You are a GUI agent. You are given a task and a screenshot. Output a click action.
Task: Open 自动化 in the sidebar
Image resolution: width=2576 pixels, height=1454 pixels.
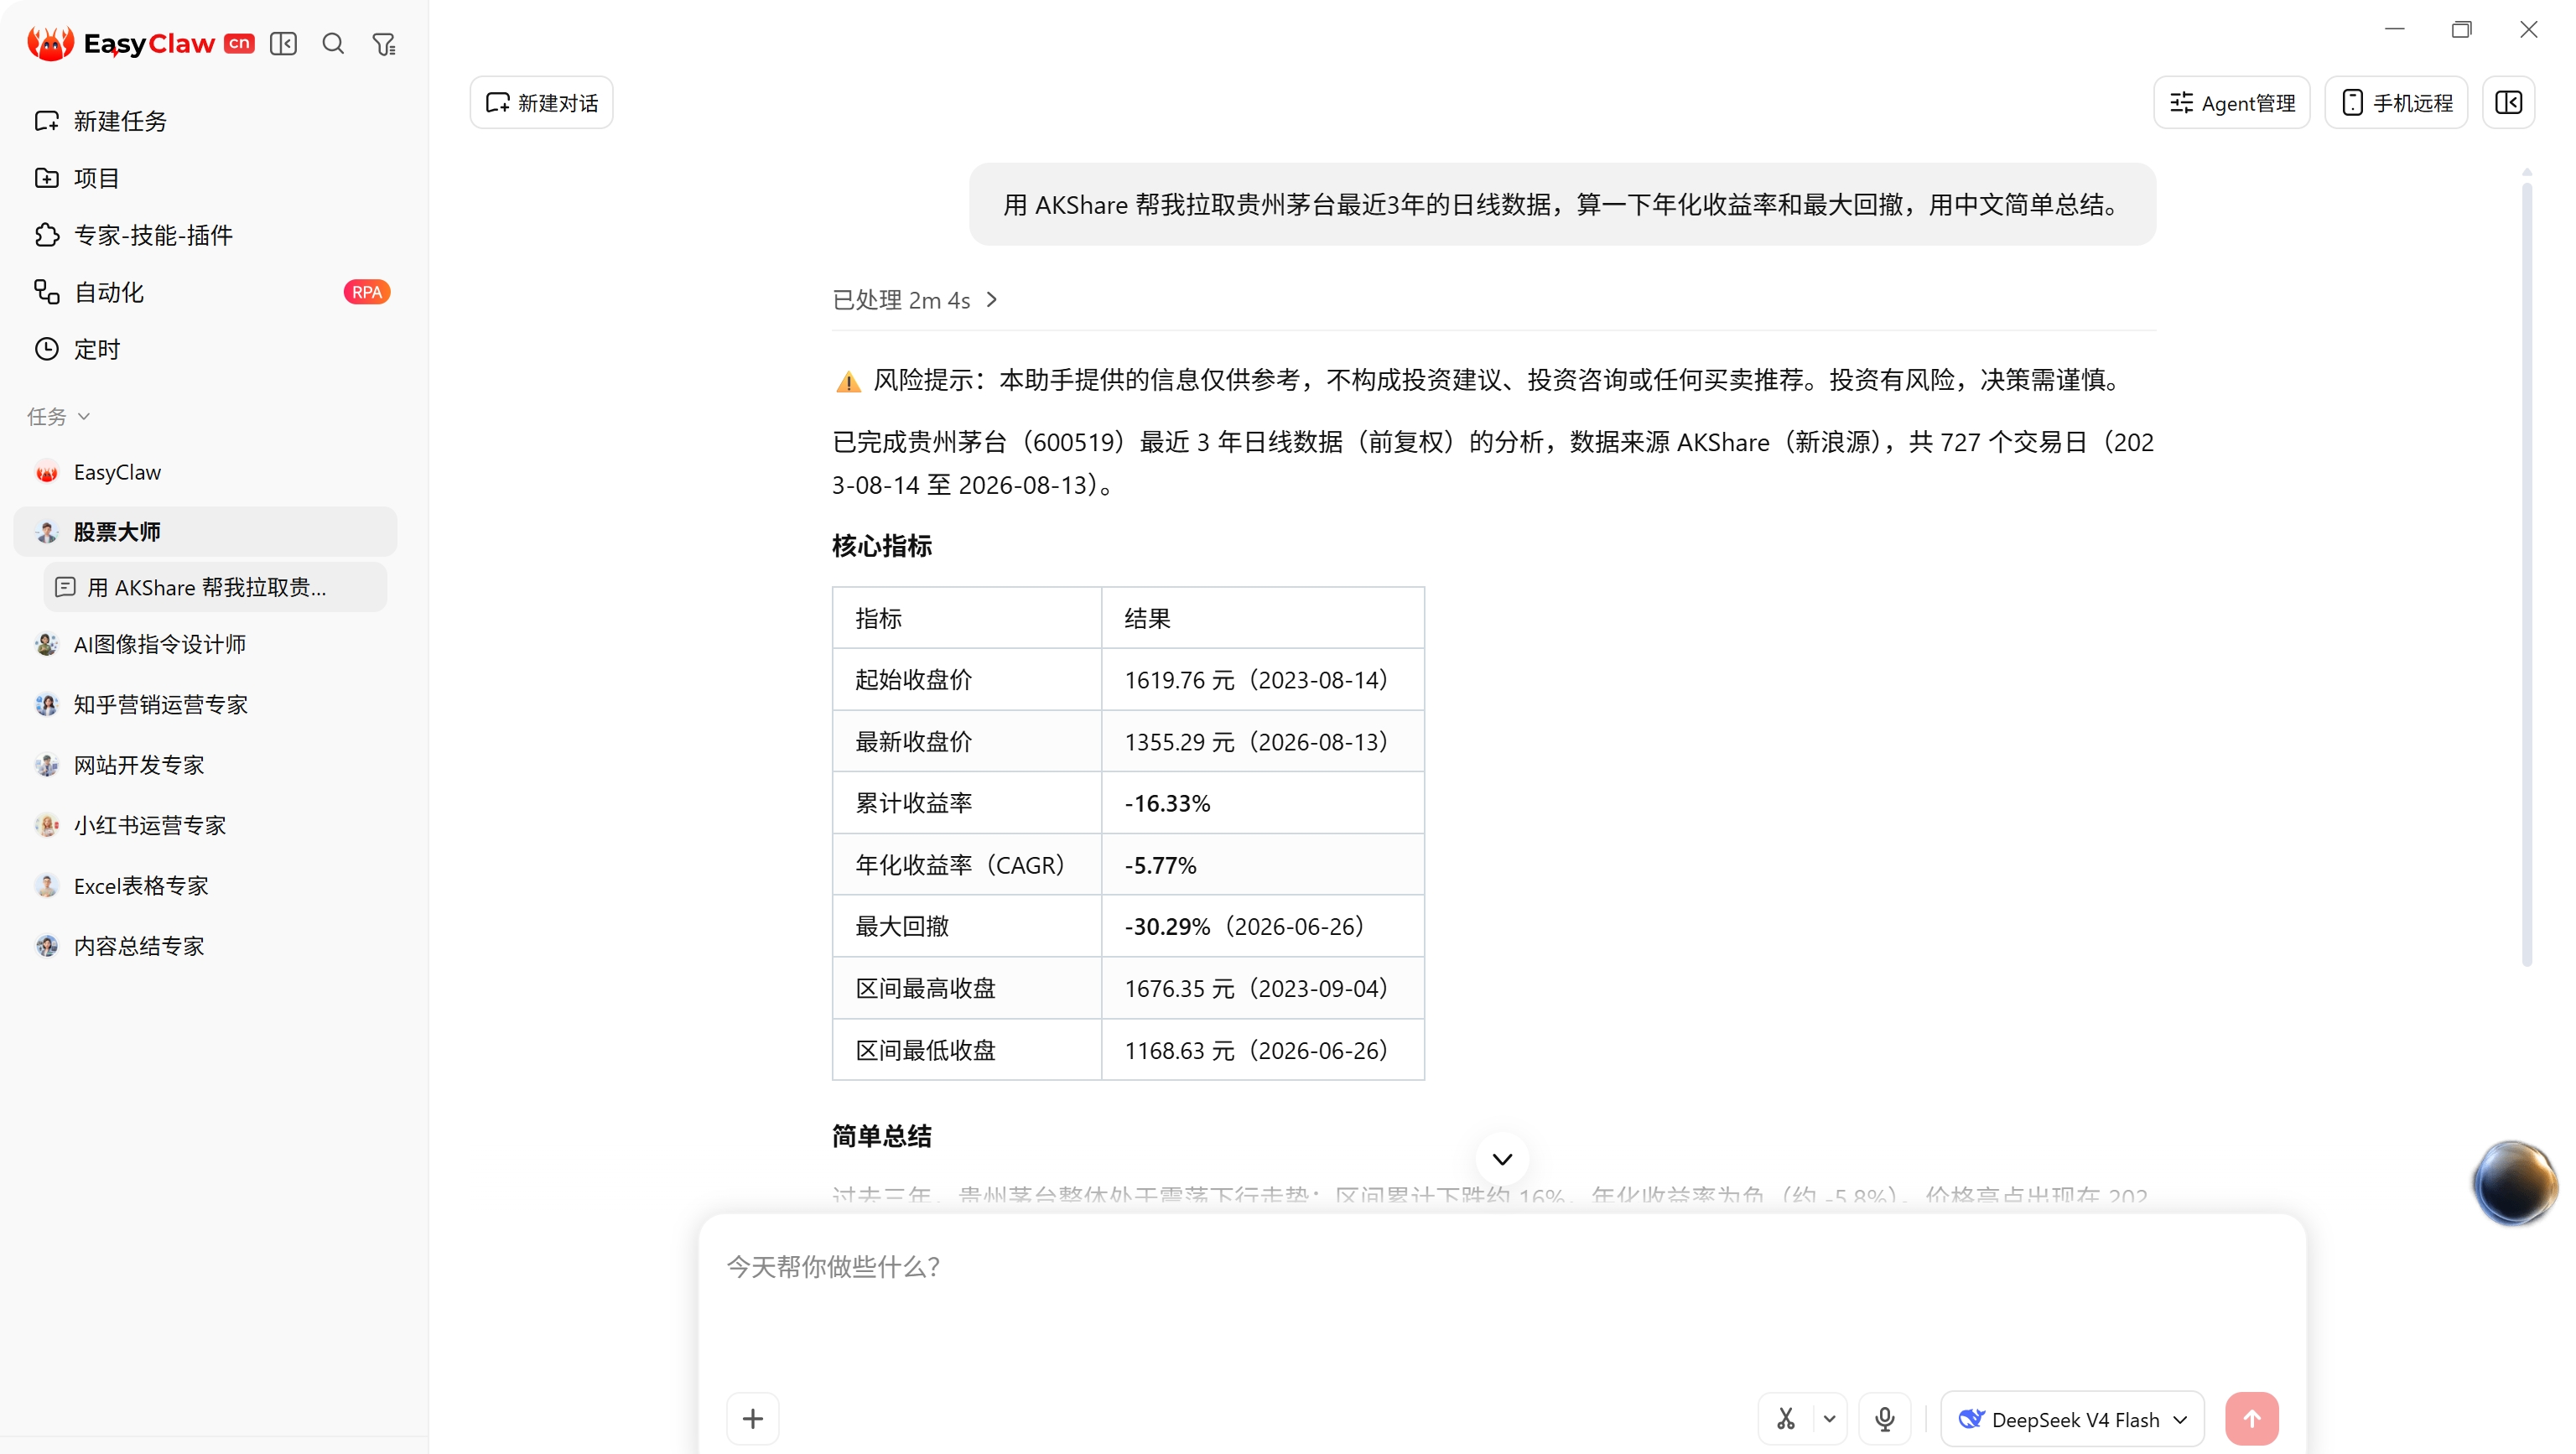pyautogui.click(x=205, y=292)
